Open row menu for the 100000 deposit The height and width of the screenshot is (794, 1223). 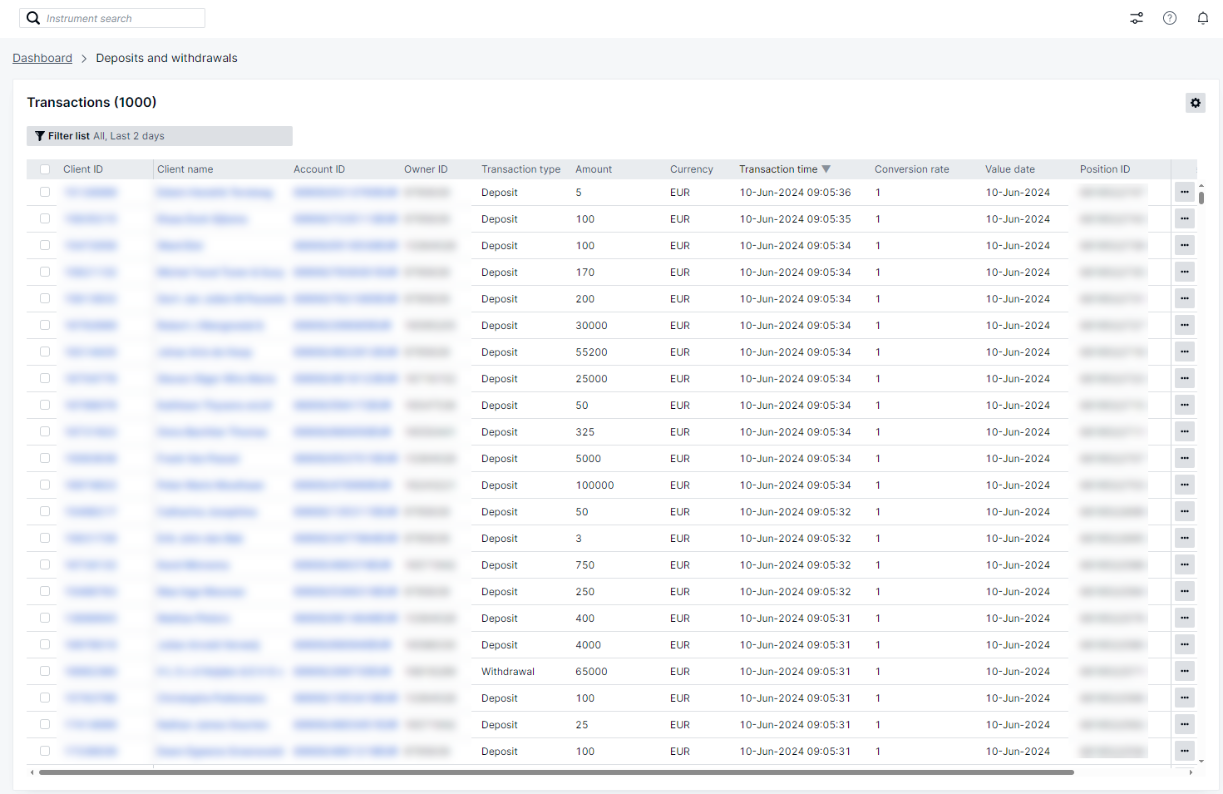(x=1184, y=485)
